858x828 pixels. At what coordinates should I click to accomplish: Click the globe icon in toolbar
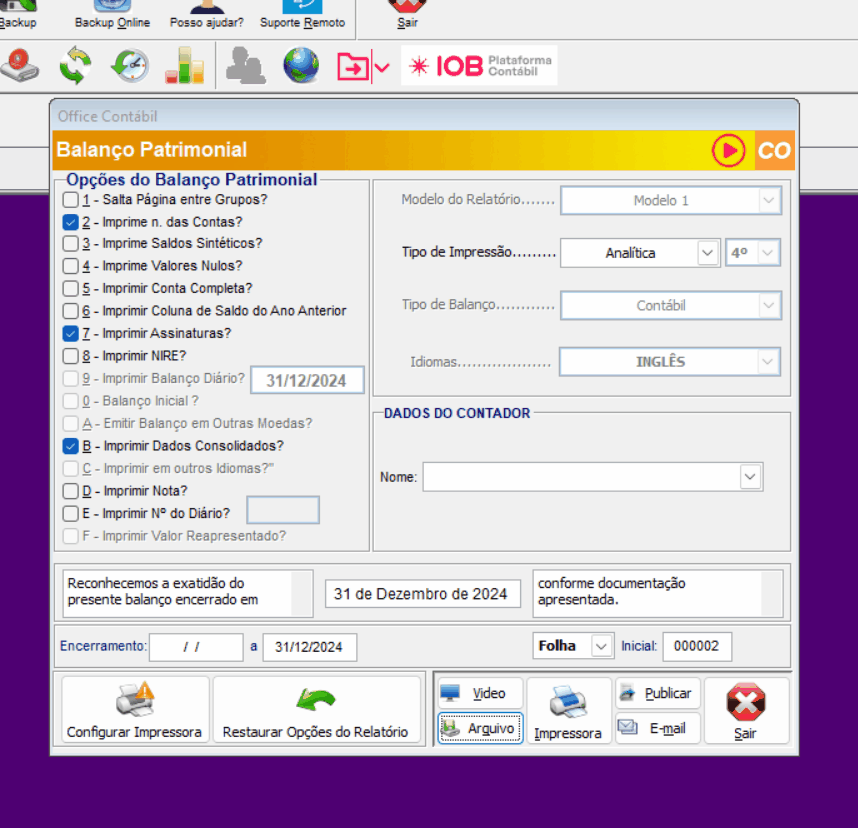click(301, 66)
